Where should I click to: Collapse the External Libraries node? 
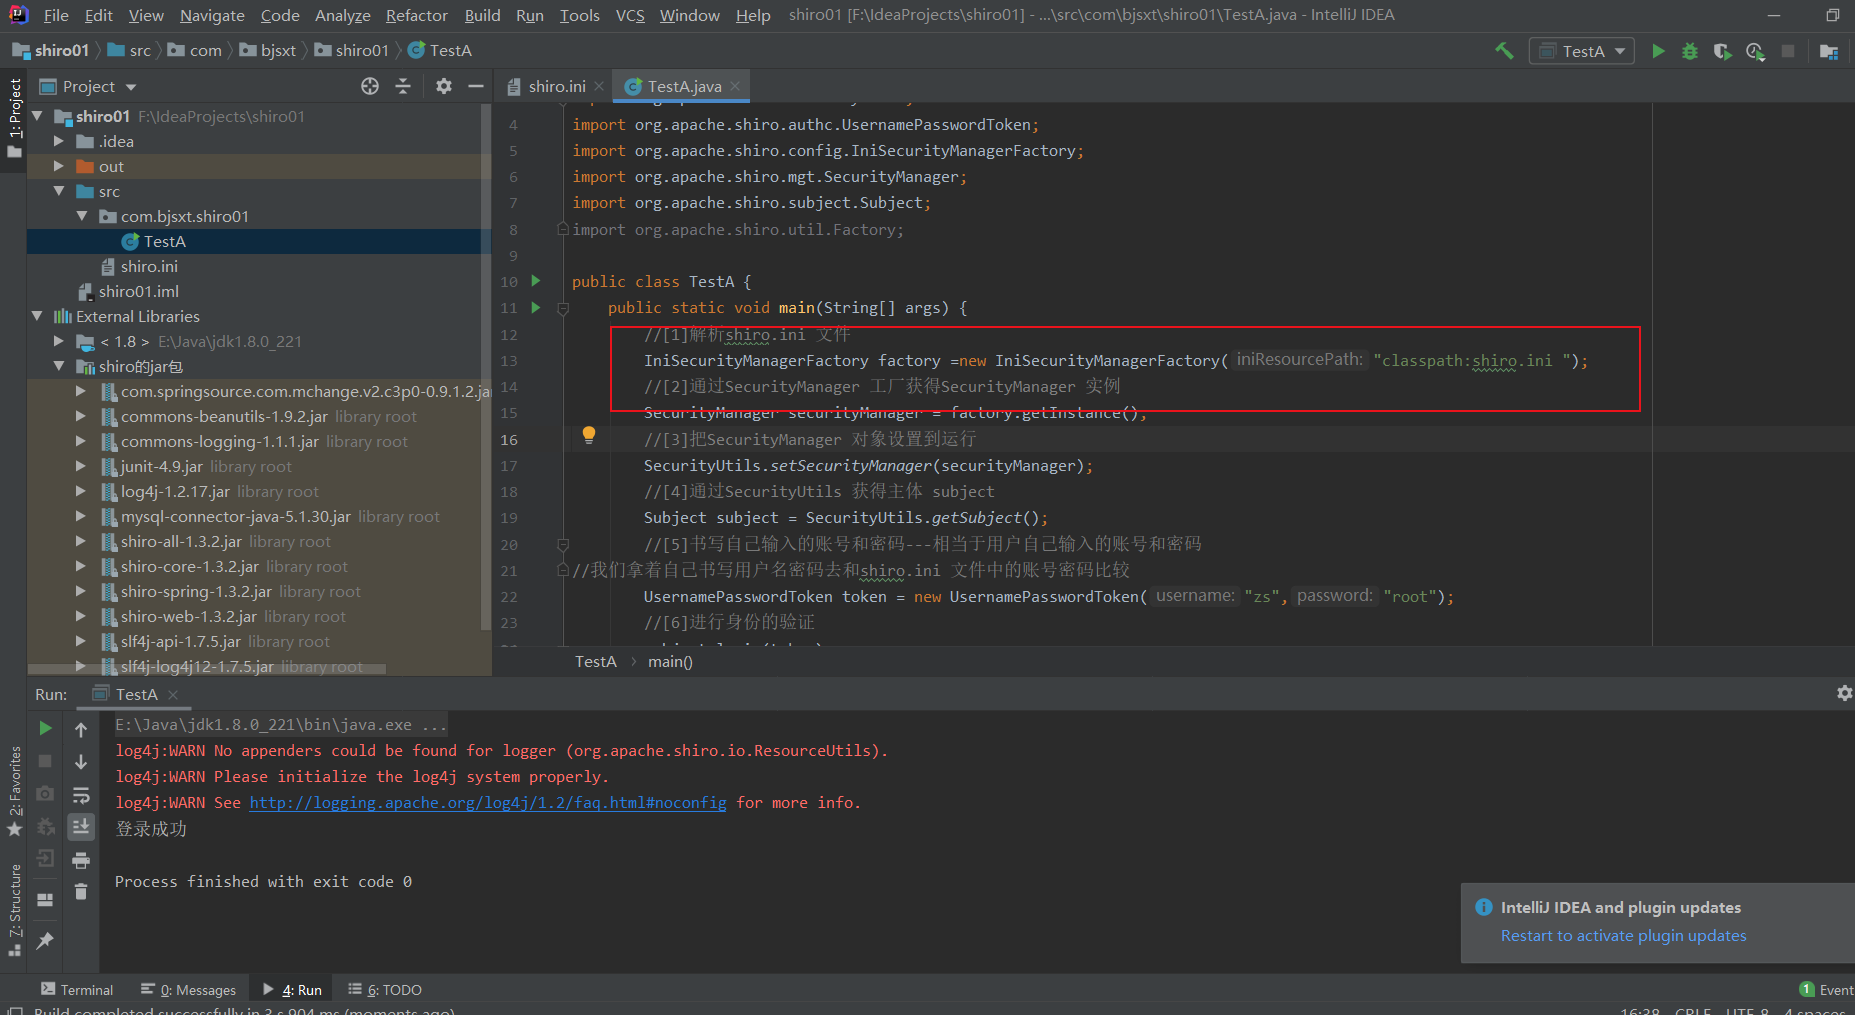click(x=37, y=316)
